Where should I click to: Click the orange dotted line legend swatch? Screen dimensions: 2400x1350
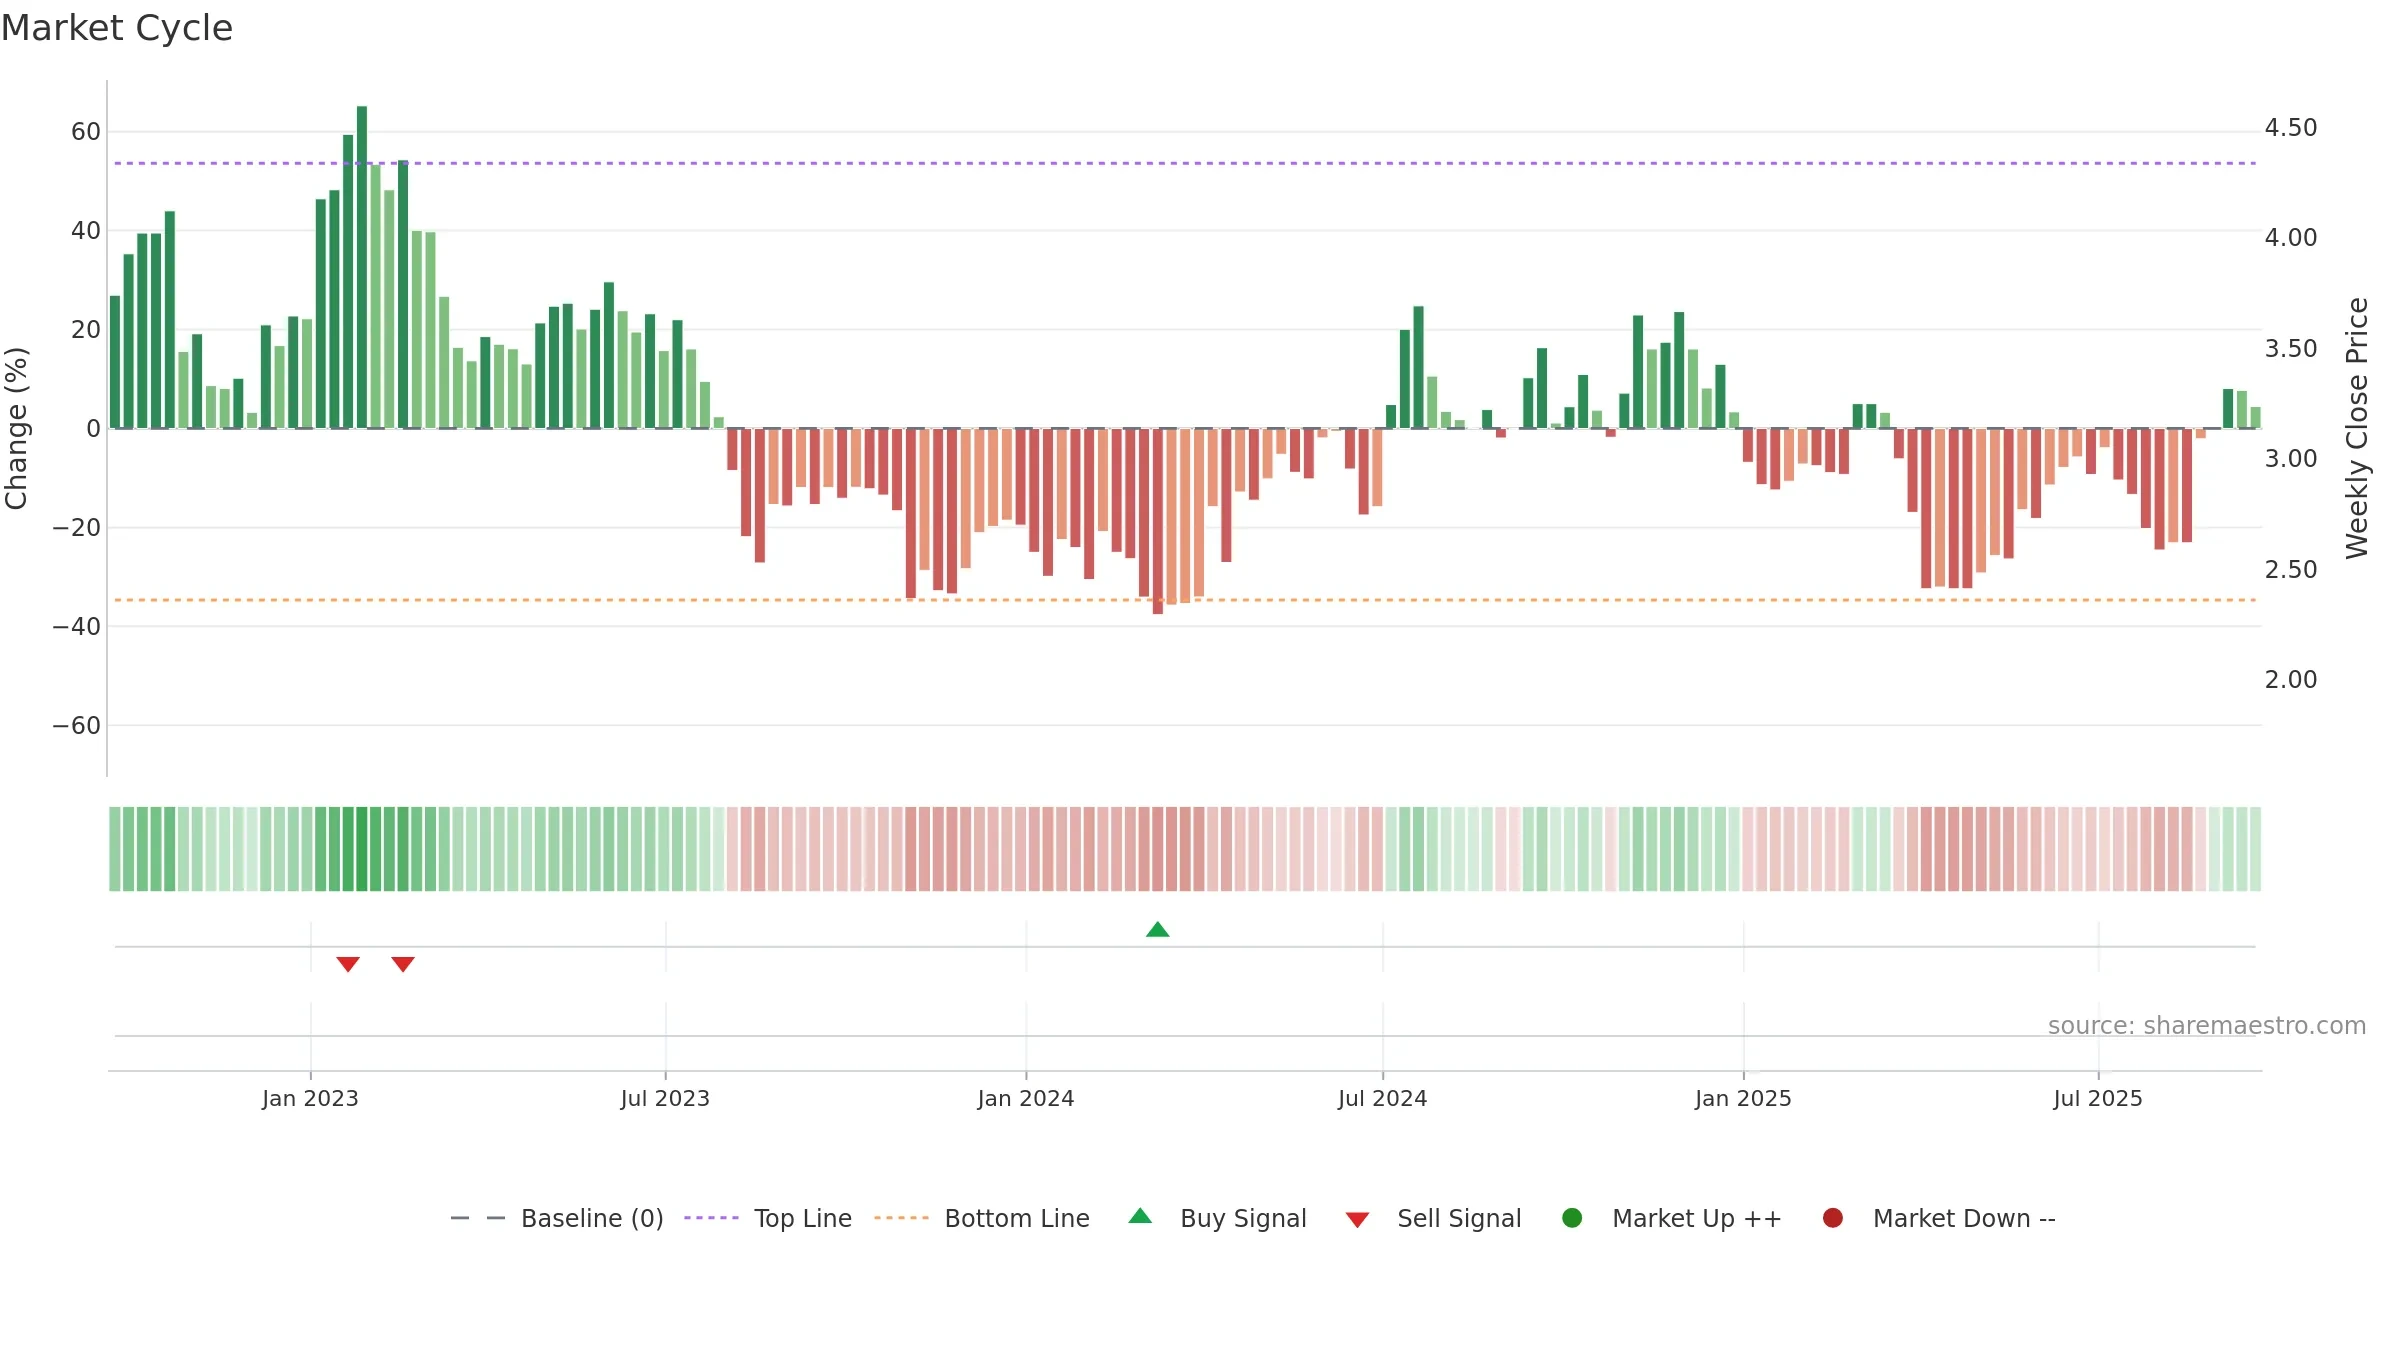click(x=901, y=1218)
